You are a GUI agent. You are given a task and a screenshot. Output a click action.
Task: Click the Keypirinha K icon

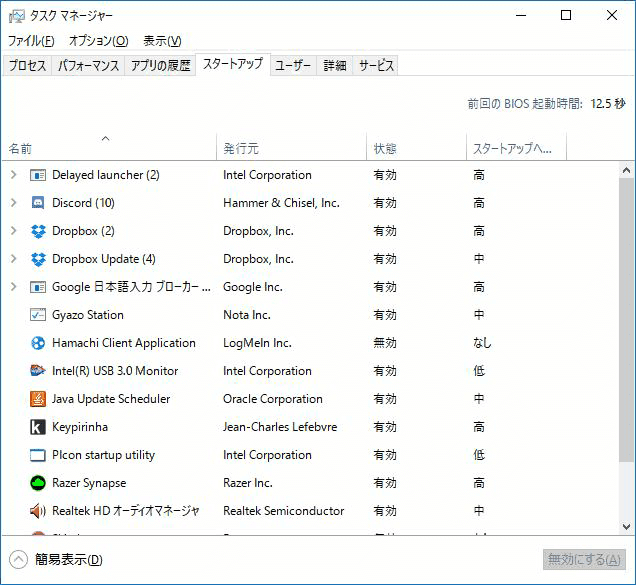(x=38, y=427)
